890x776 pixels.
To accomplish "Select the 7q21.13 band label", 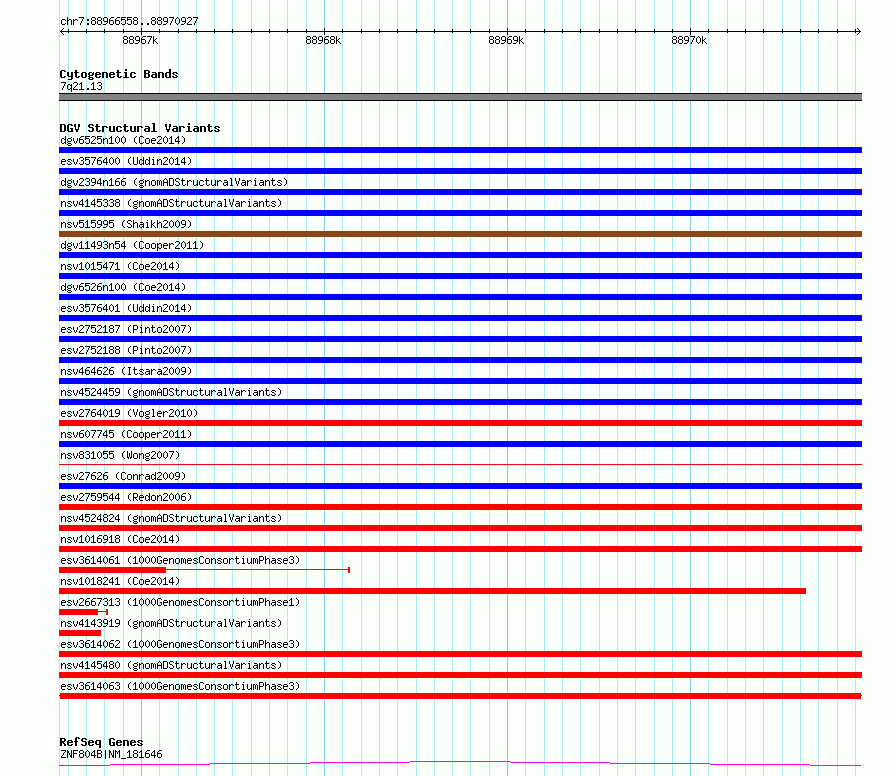I will tap(81, 86).
